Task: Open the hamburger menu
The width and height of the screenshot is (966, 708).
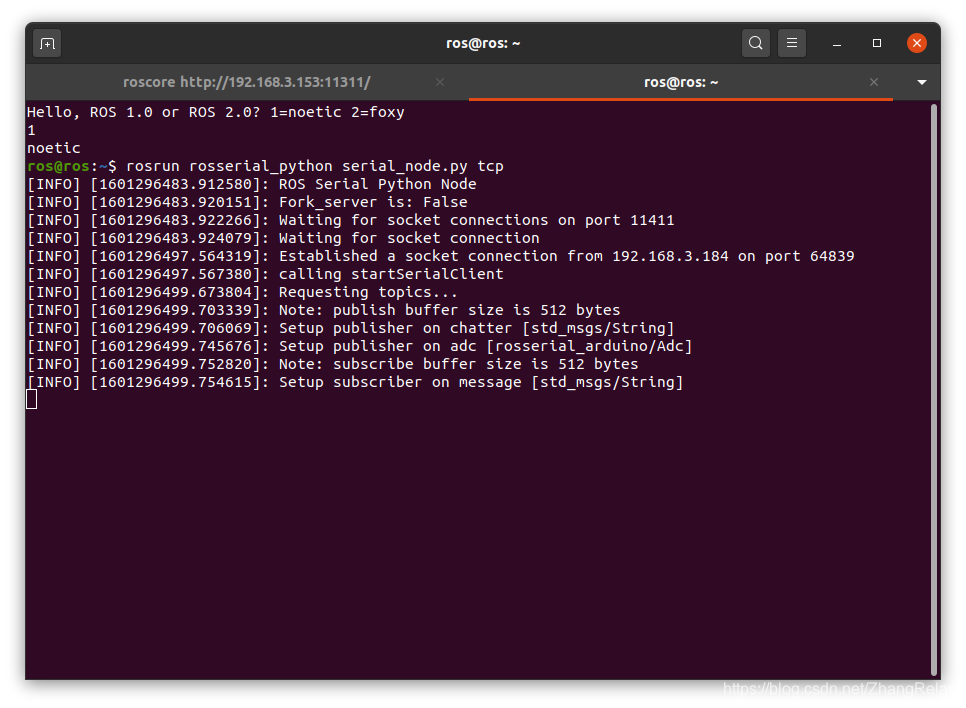Action: 792,43
